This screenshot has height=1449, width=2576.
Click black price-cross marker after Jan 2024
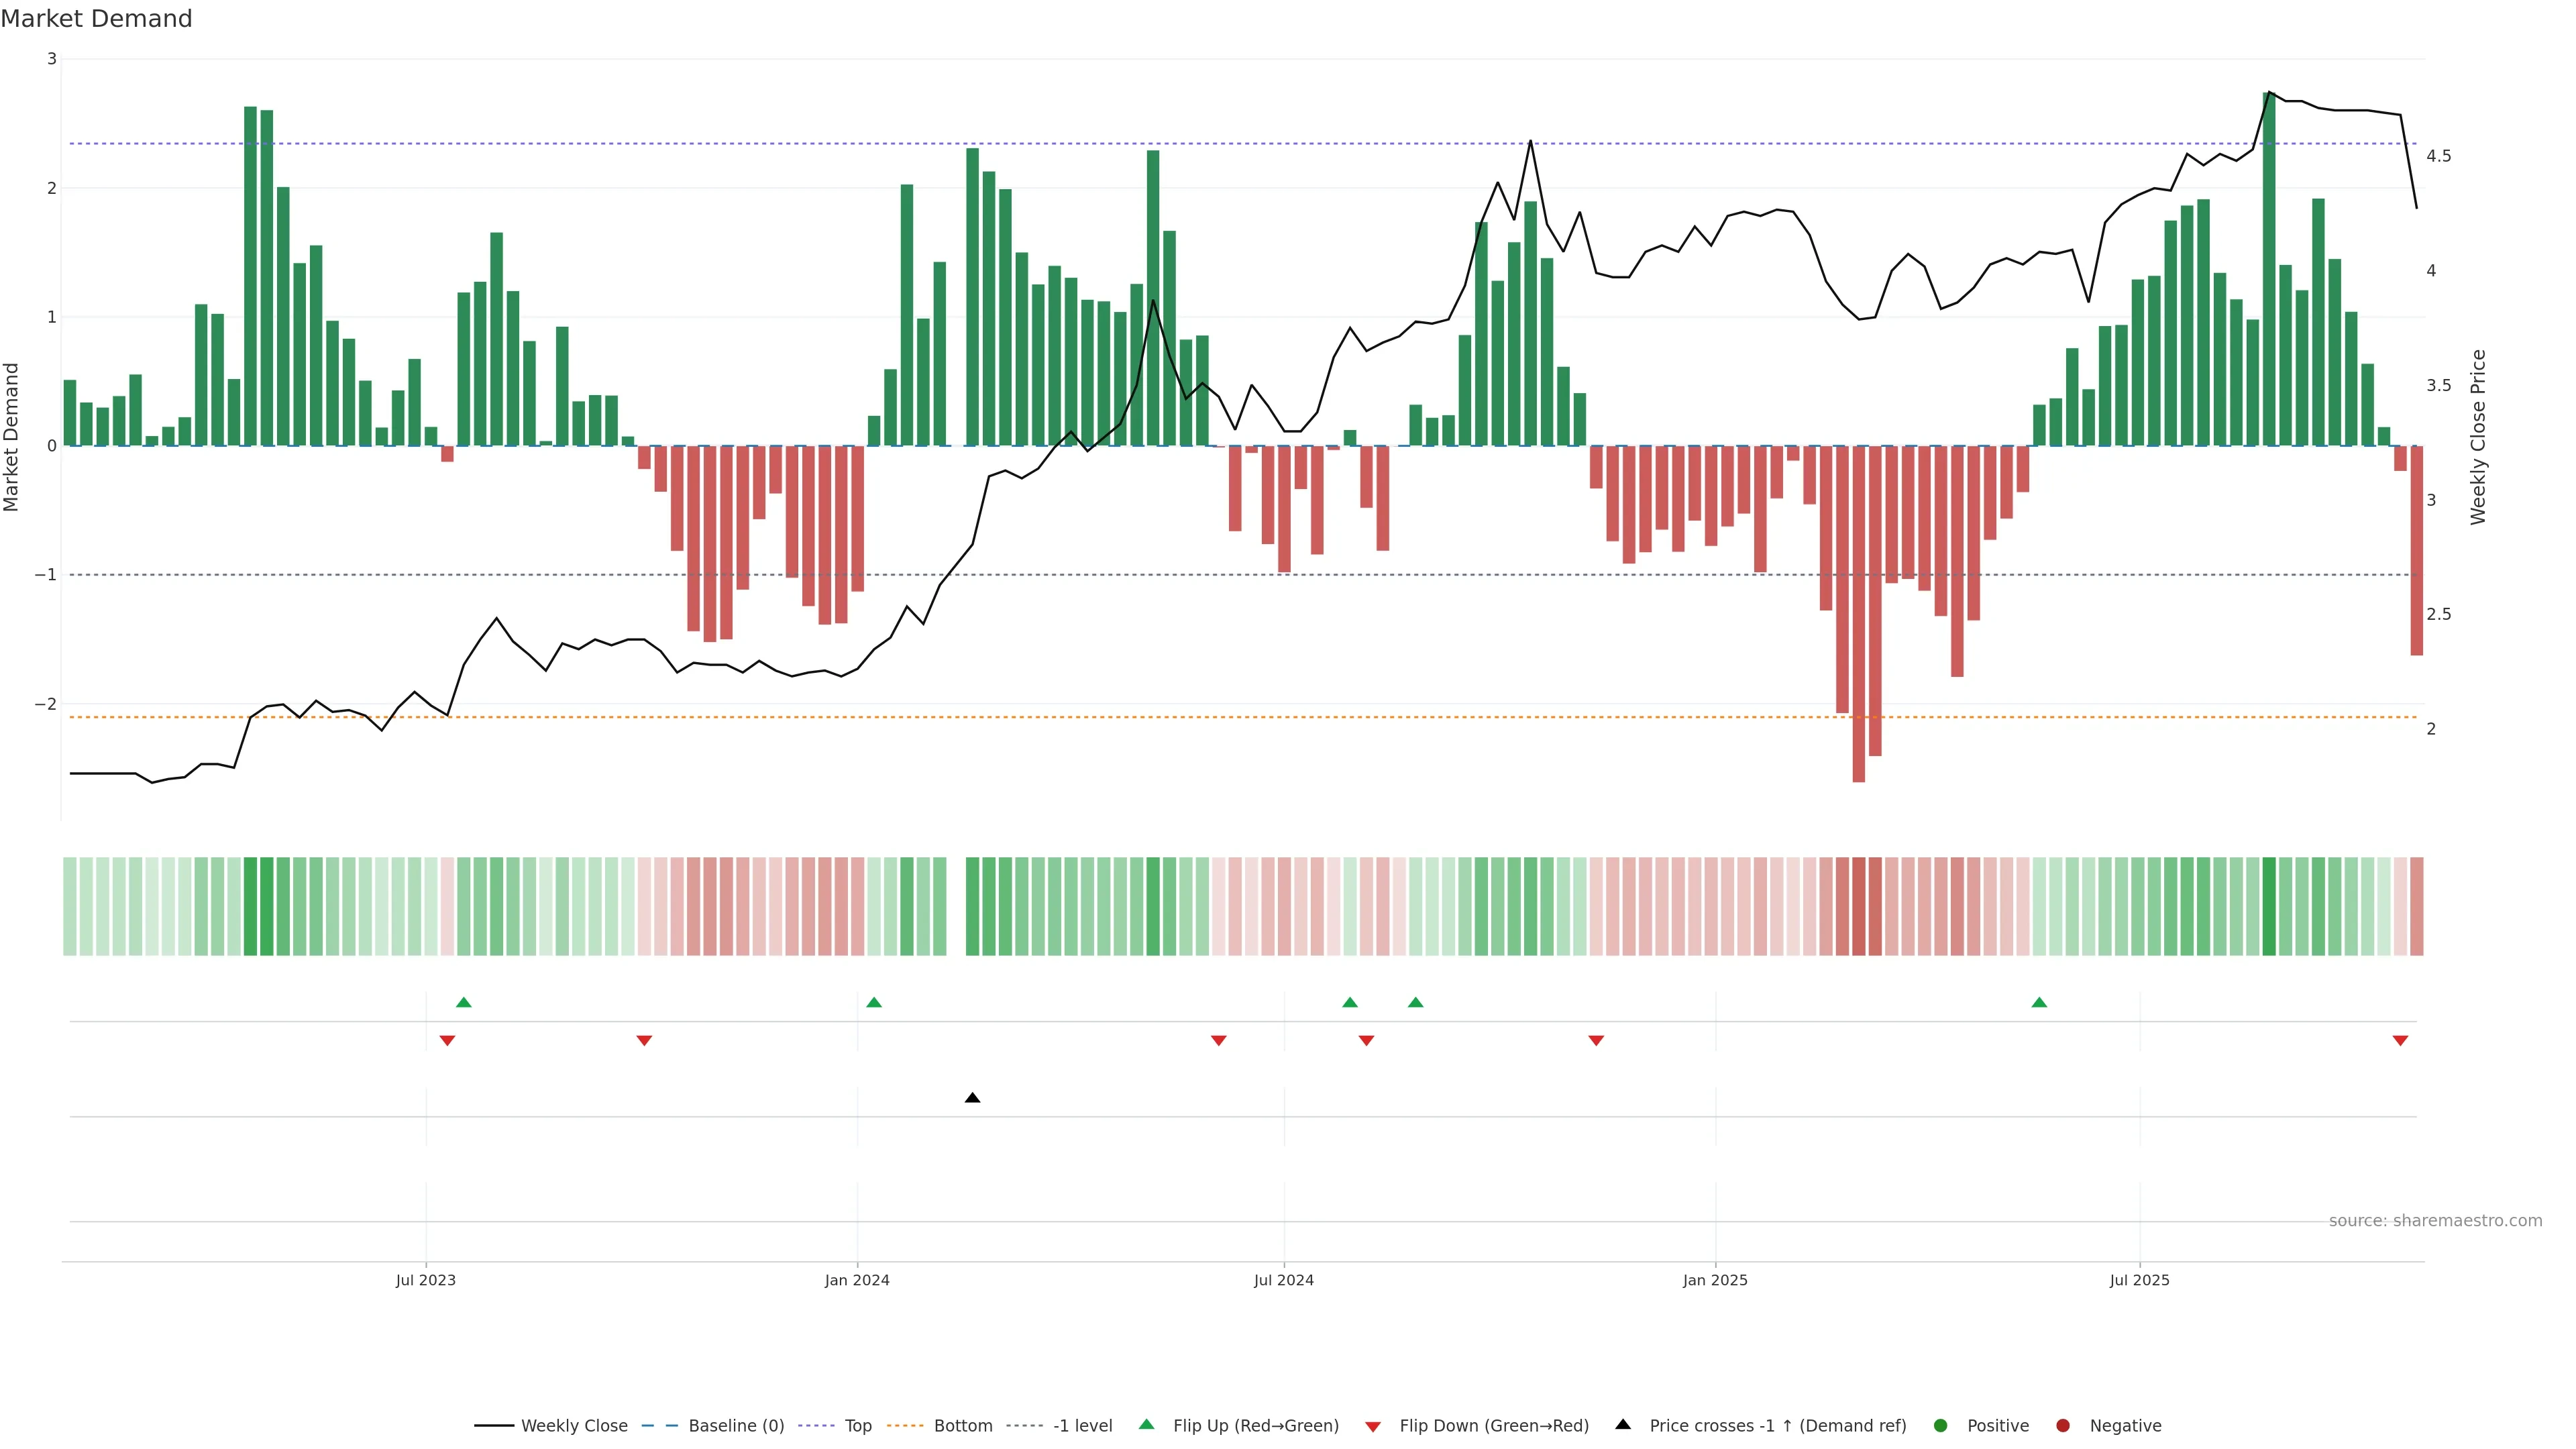click(x=972, y=1098)
